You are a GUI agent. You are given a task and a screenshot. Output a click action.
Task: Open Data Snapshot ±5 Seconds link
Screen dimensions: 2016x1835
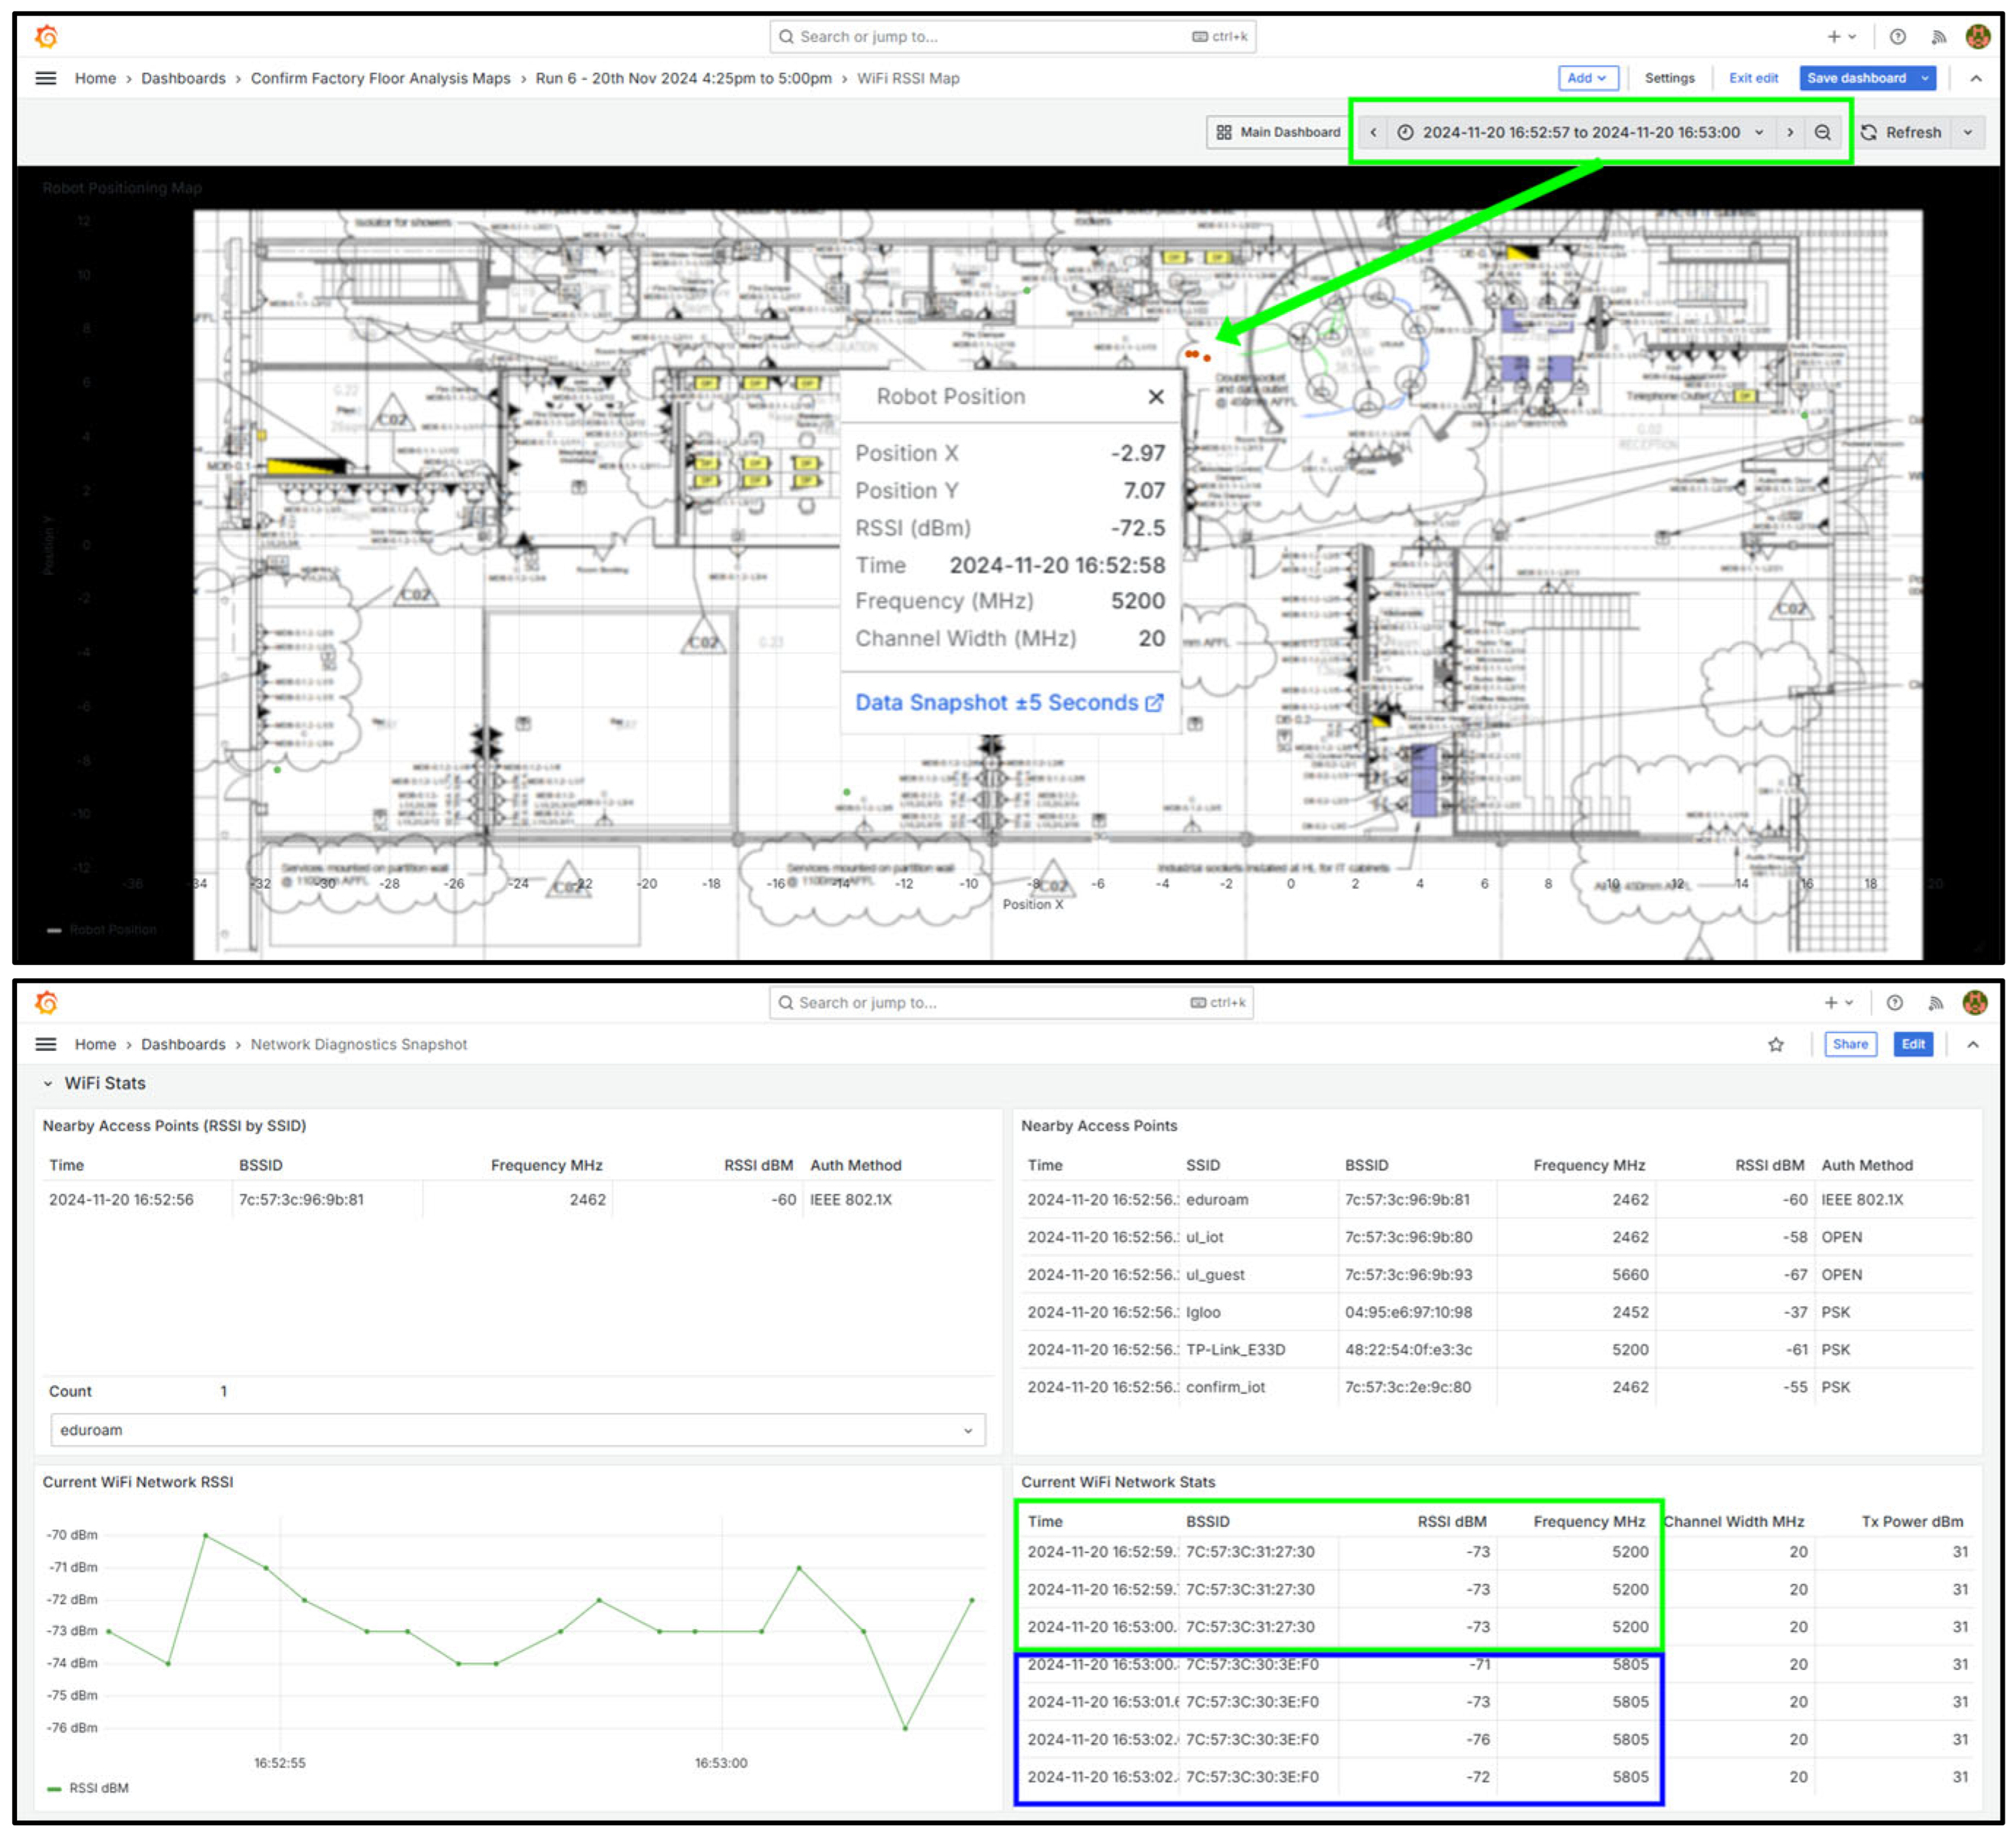[1008, 702]
